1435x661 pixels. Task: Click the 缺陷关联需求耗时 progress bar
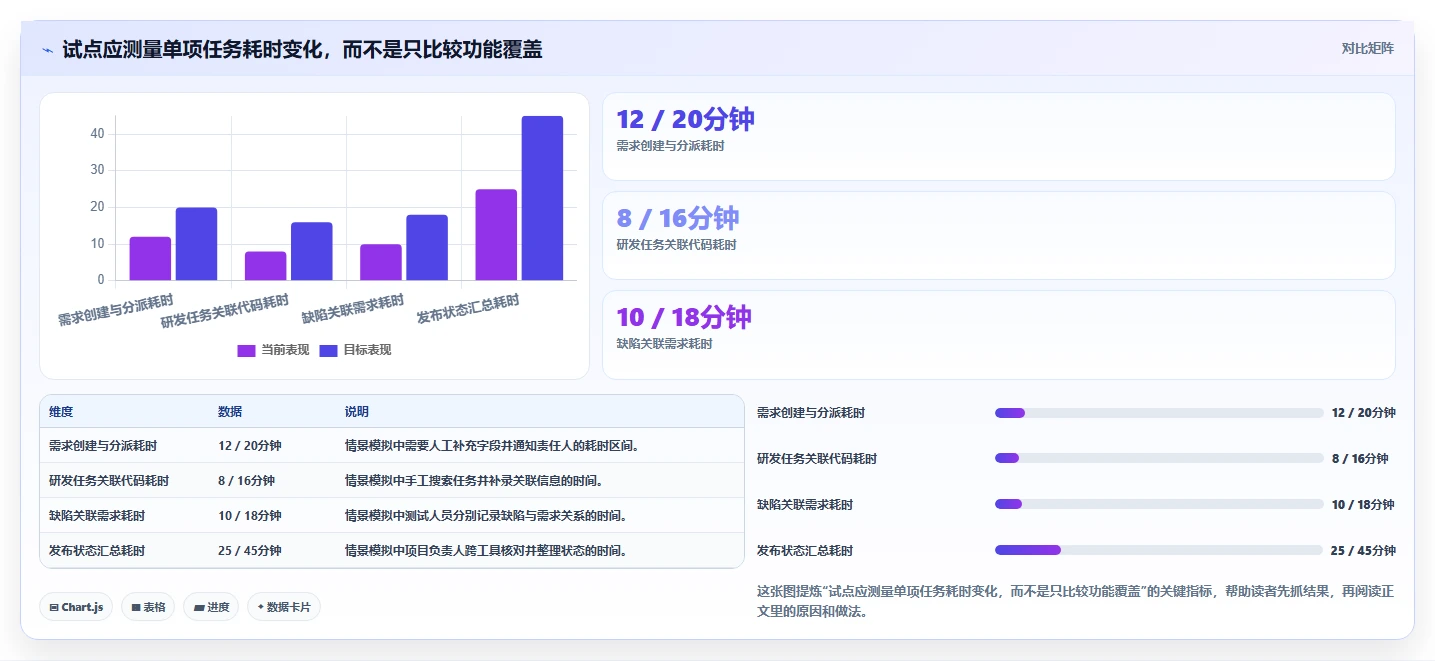[1159, 504]
